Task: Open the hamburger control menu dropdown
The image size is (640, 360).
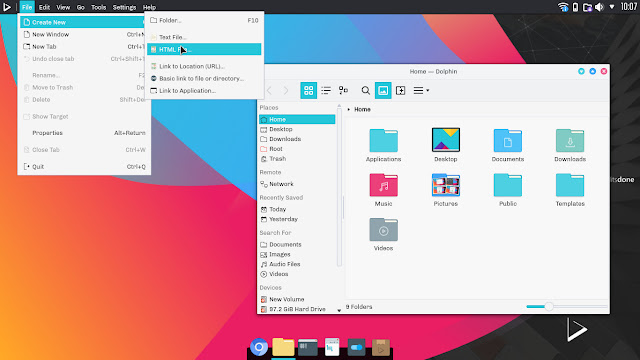Action: point(421,90)
